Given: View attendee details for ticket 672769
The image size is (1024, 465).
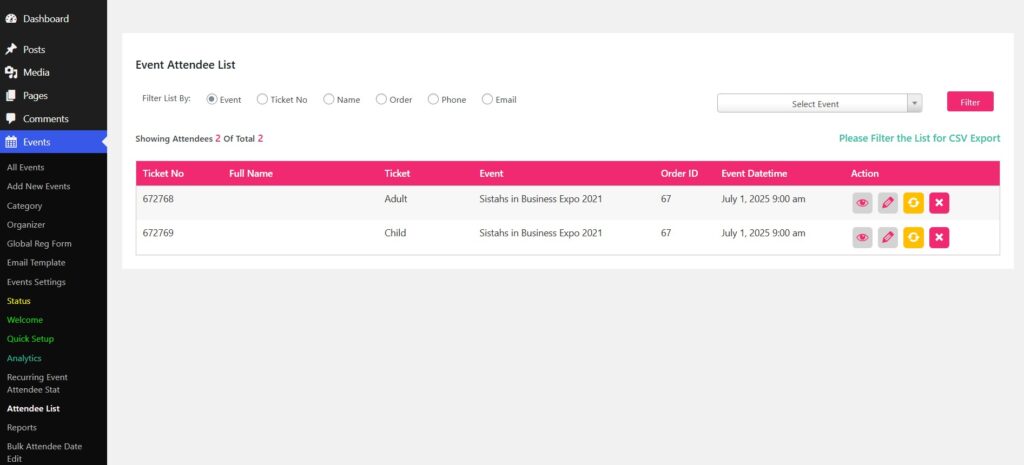Looking at the screenshot, I should (862, 237).
